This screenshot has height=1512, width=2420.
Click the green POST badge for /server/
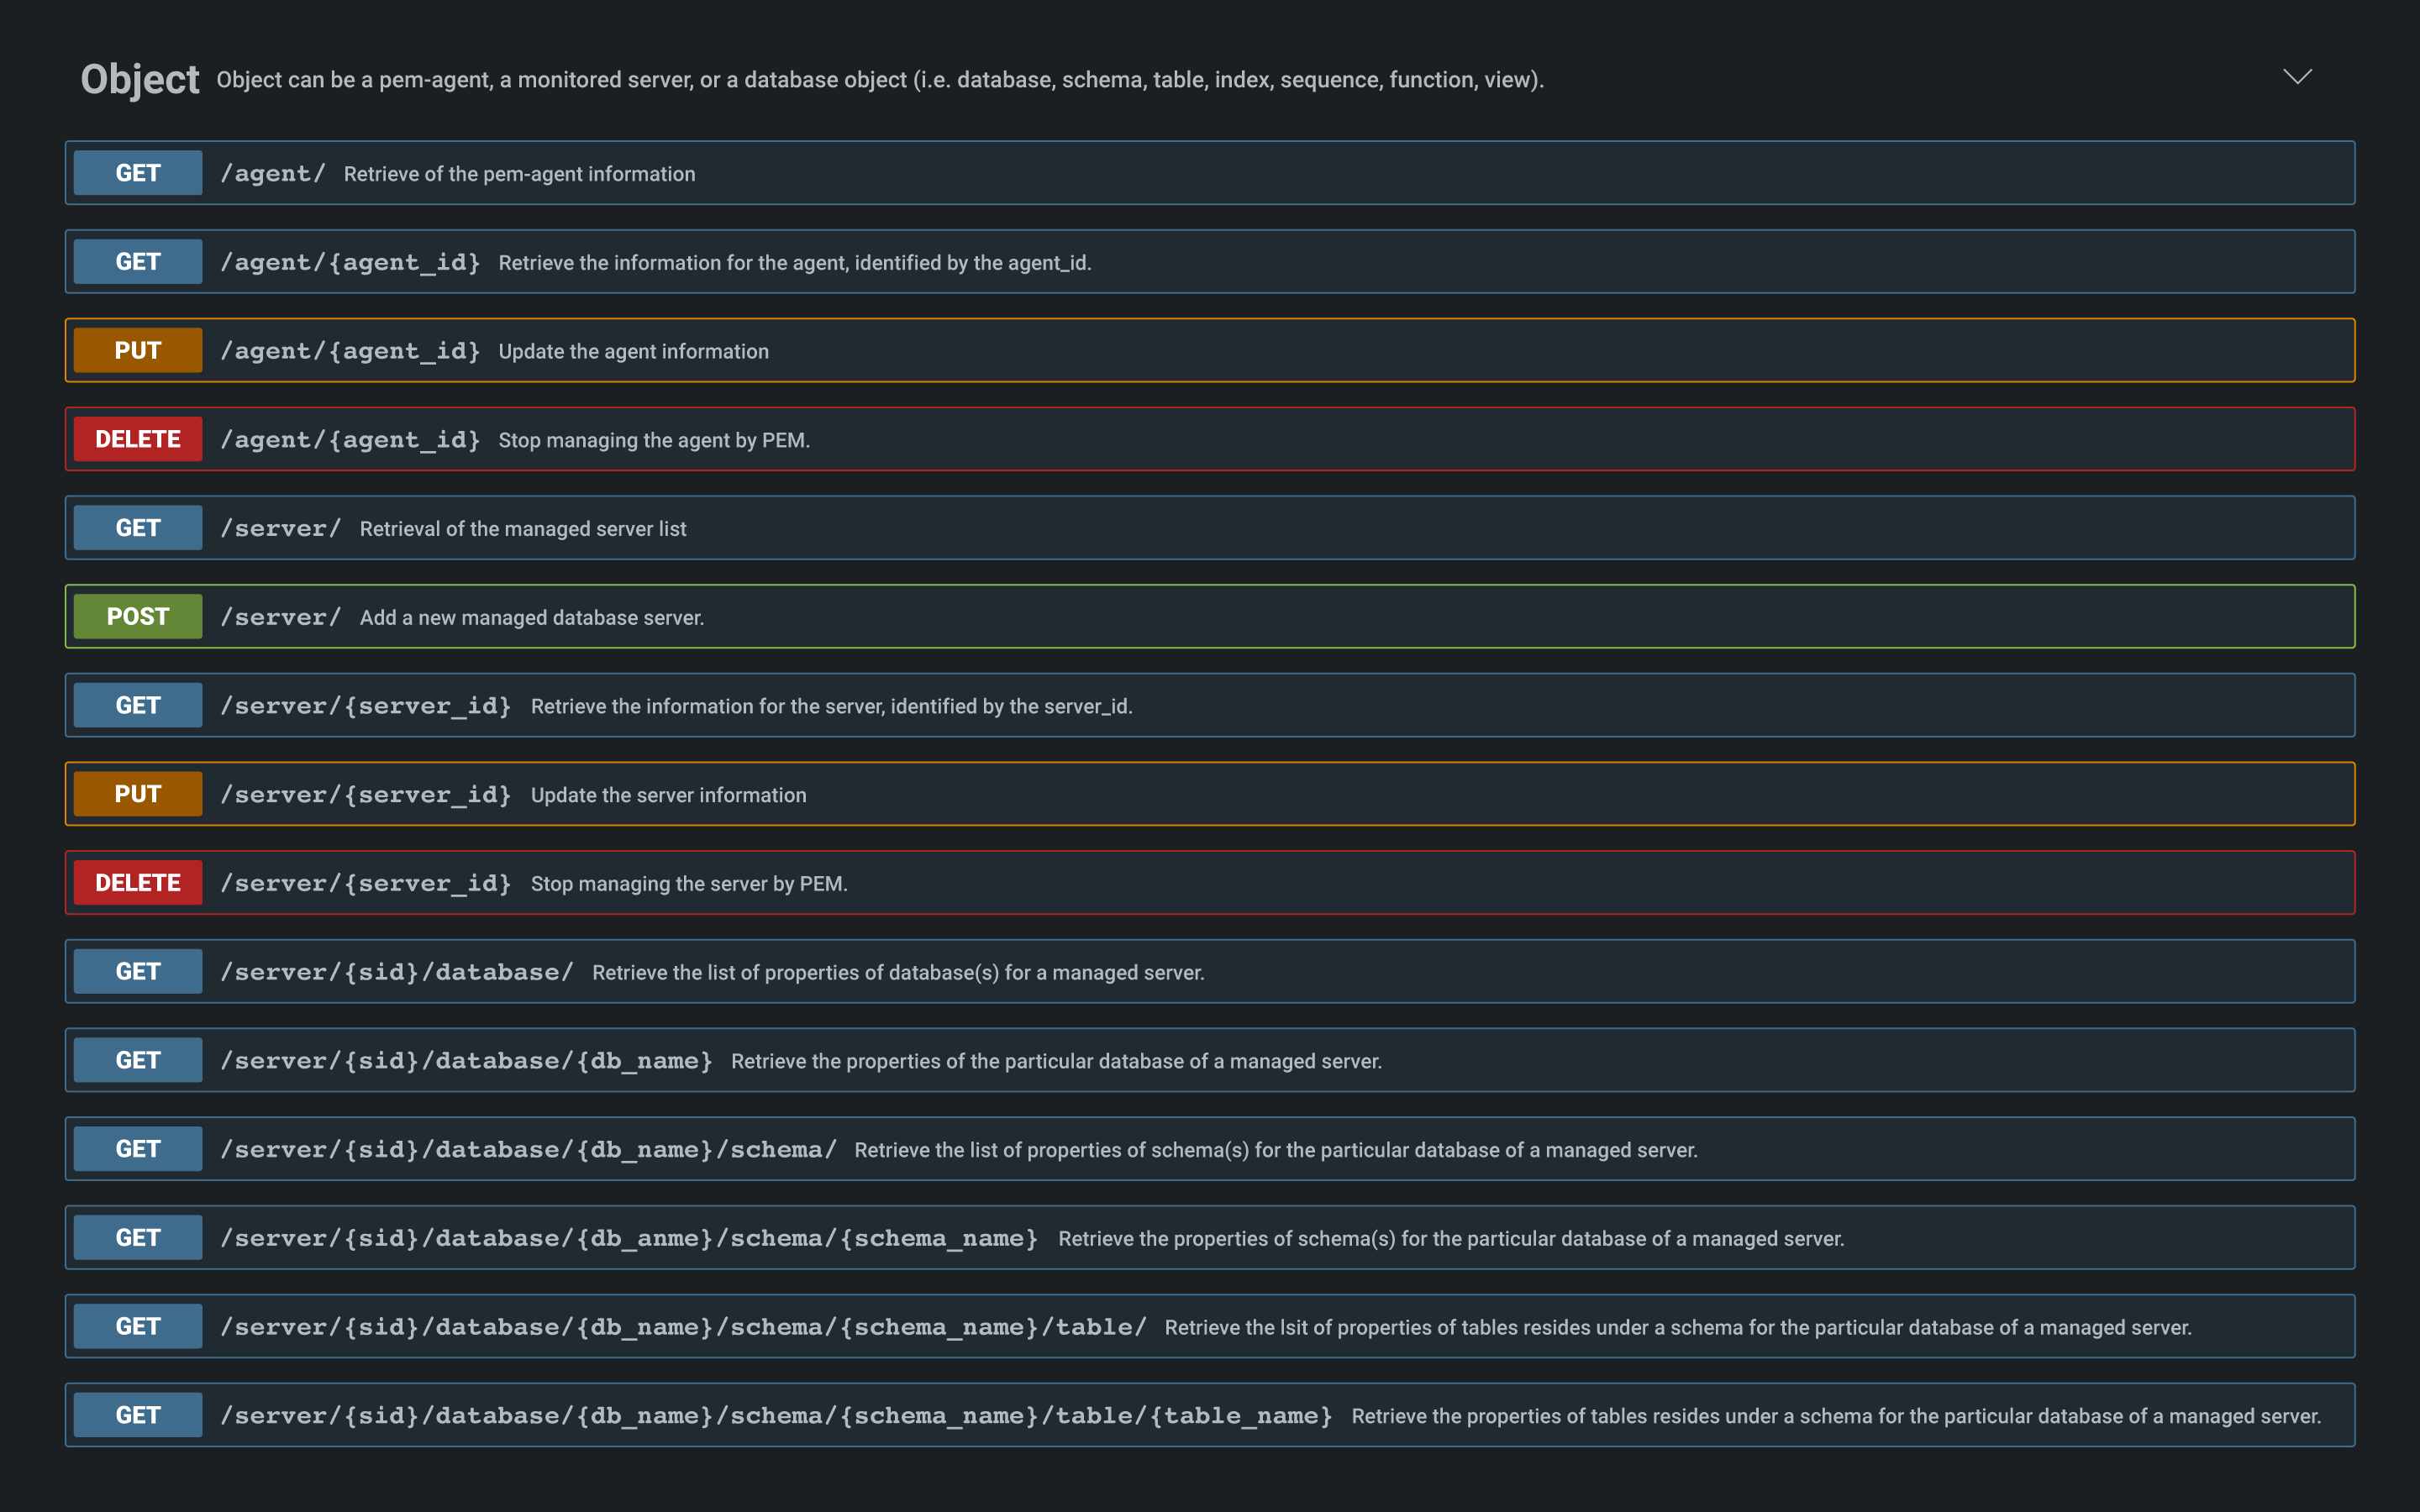click(x=138, y=617)
